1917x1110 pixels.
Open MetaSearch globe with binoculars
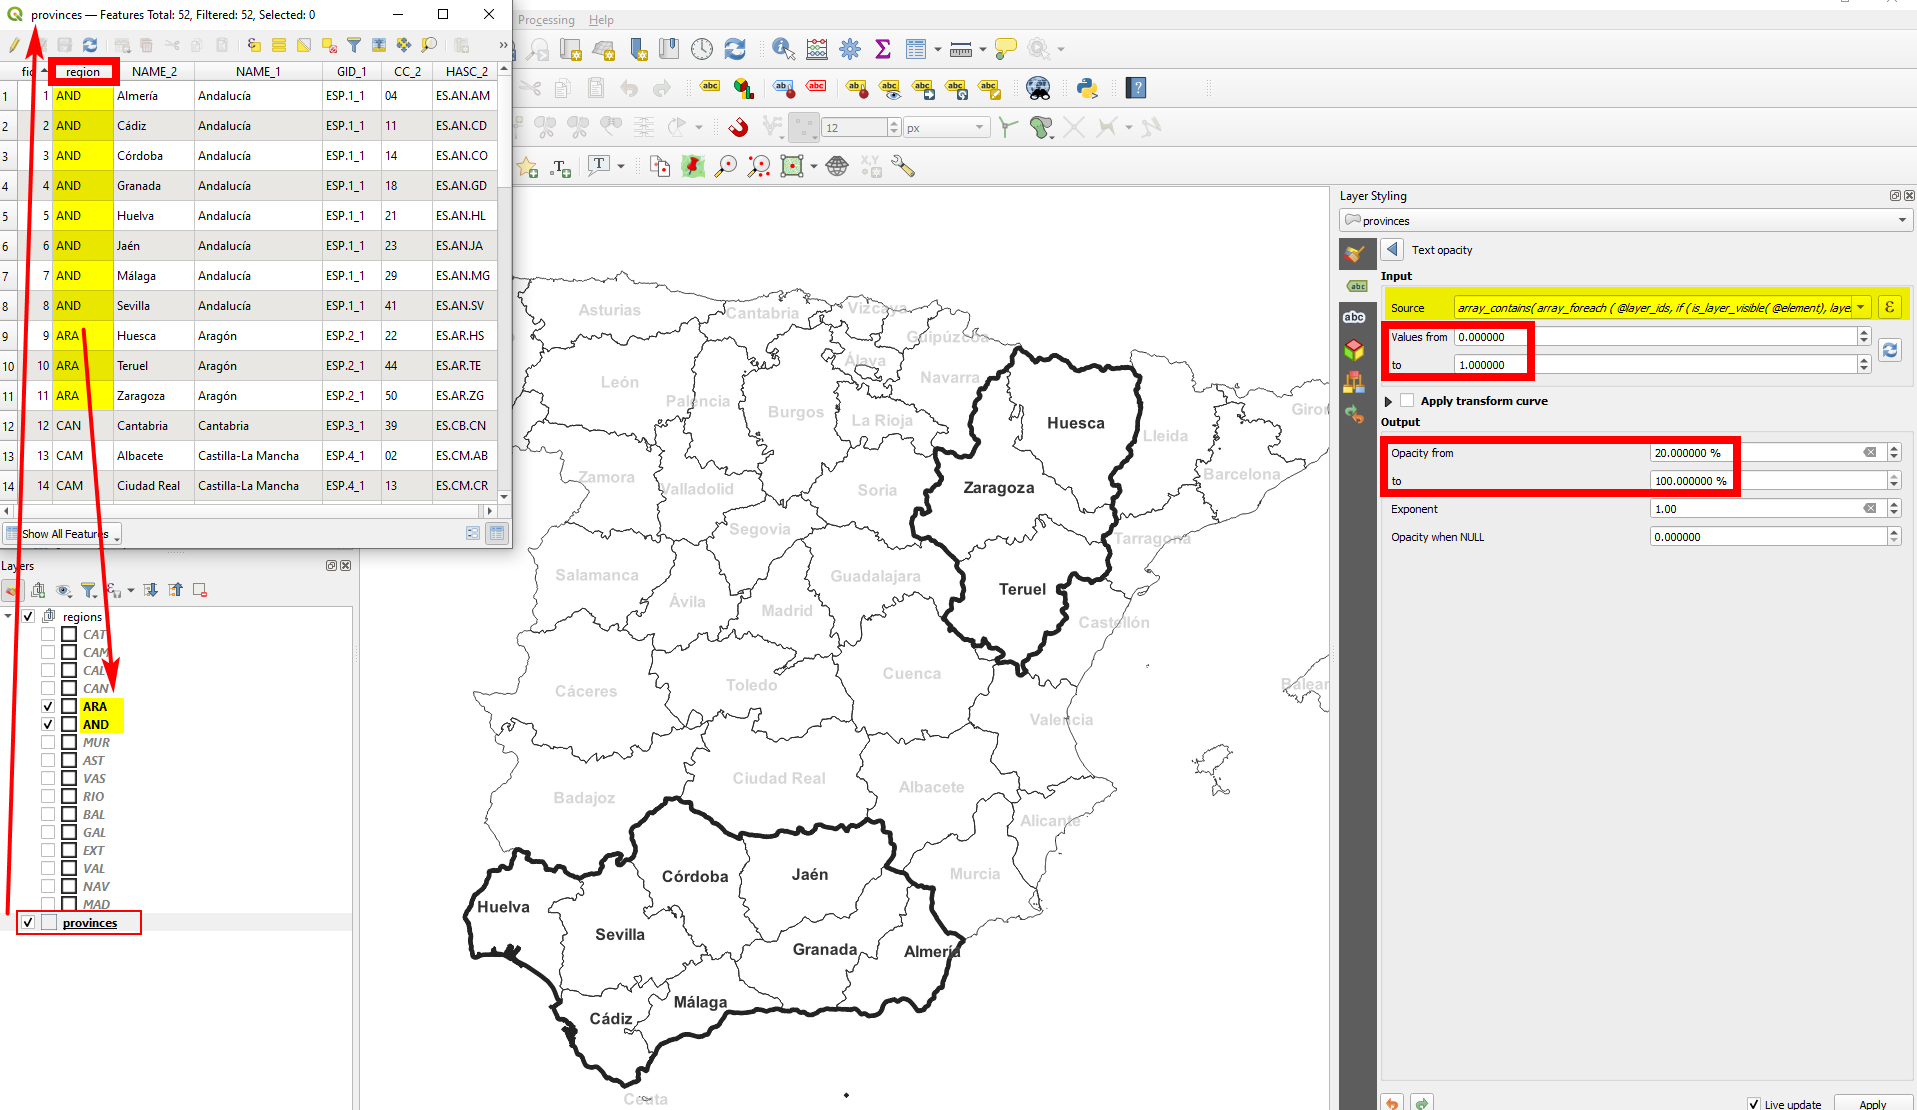1039,88
